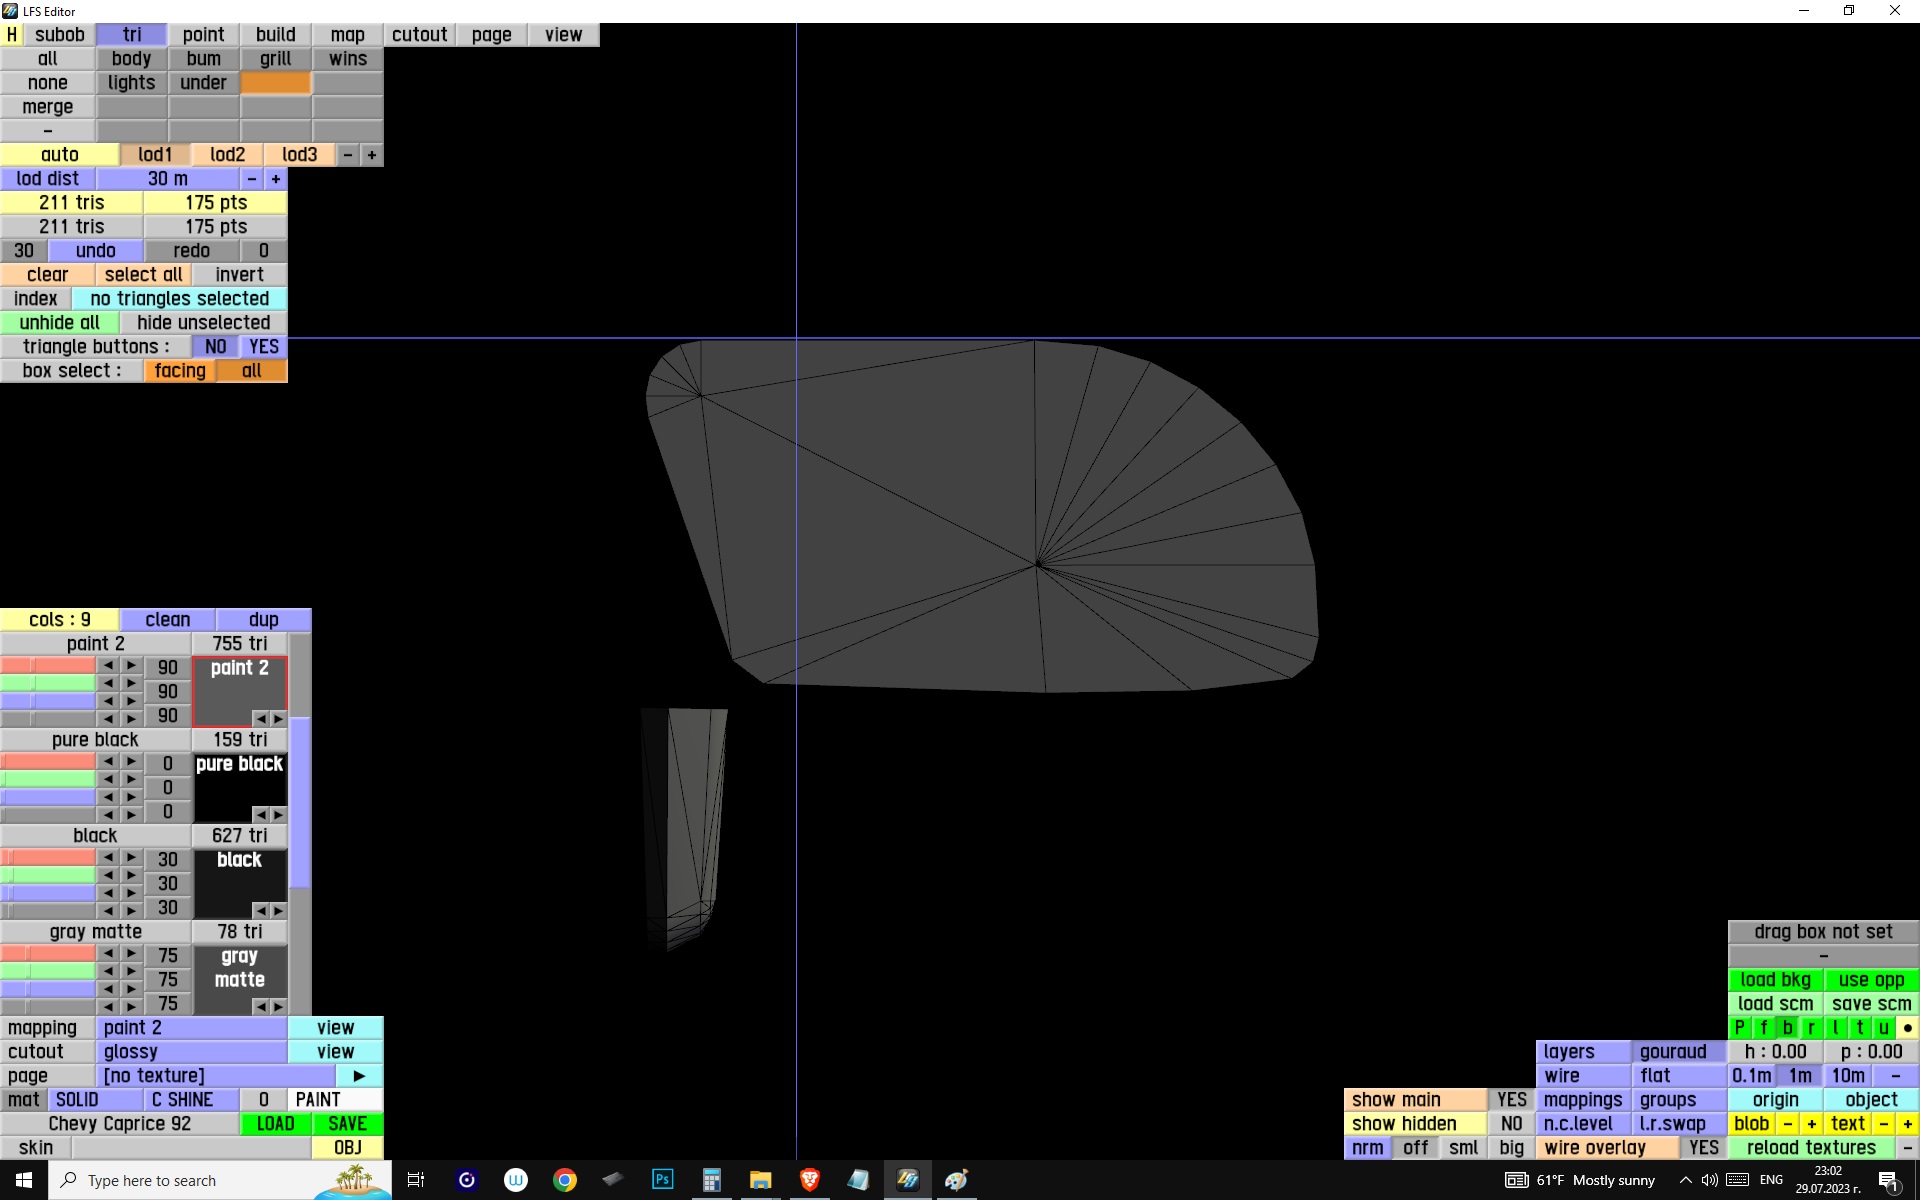This screenshot has width=1920, height=1200.
Task: Set triangle buttons to NO
Action: point(215,347)
